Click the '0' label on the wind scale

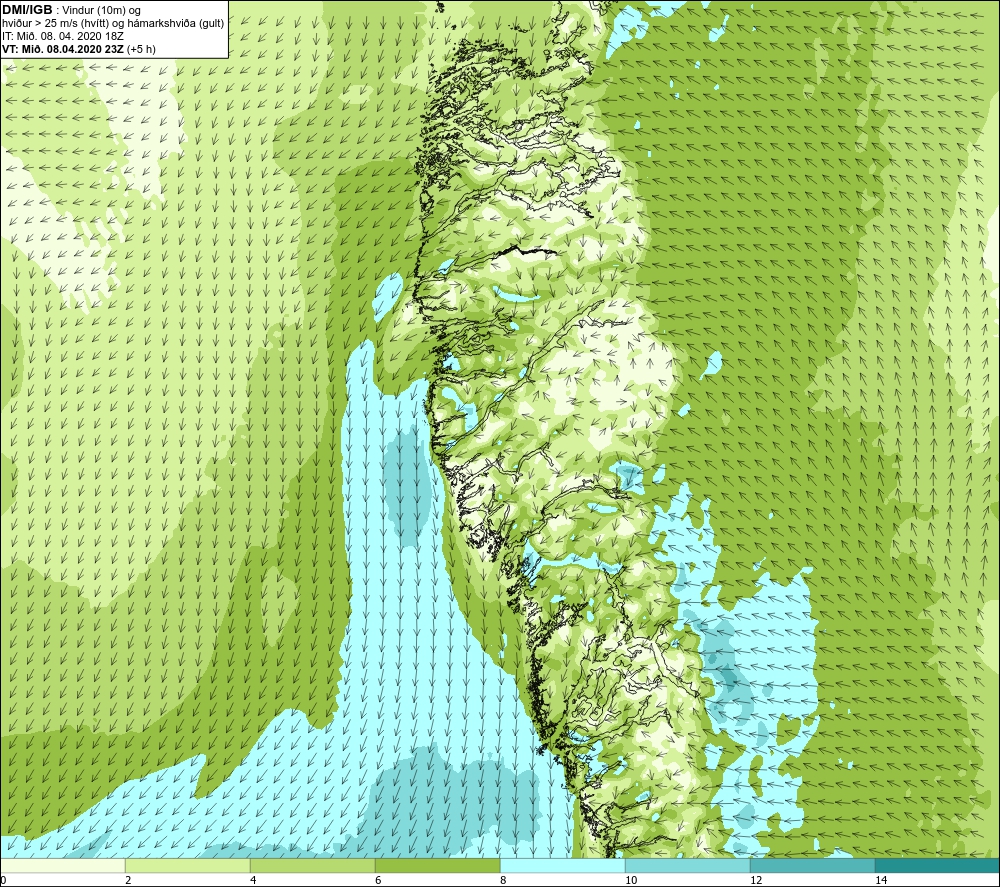coord(3,881)
